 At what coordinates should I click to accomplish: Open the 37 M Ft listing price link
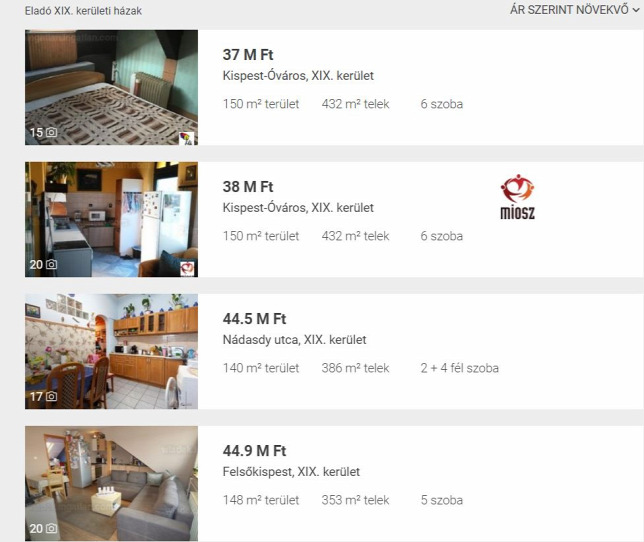coord(248,55)
